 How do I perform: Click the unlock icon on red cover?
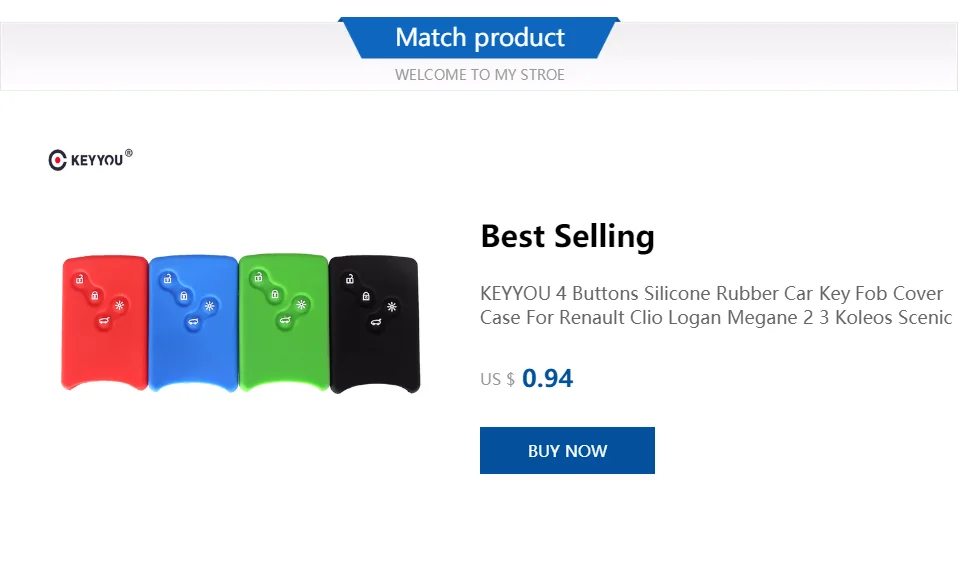tap(79, 279)
